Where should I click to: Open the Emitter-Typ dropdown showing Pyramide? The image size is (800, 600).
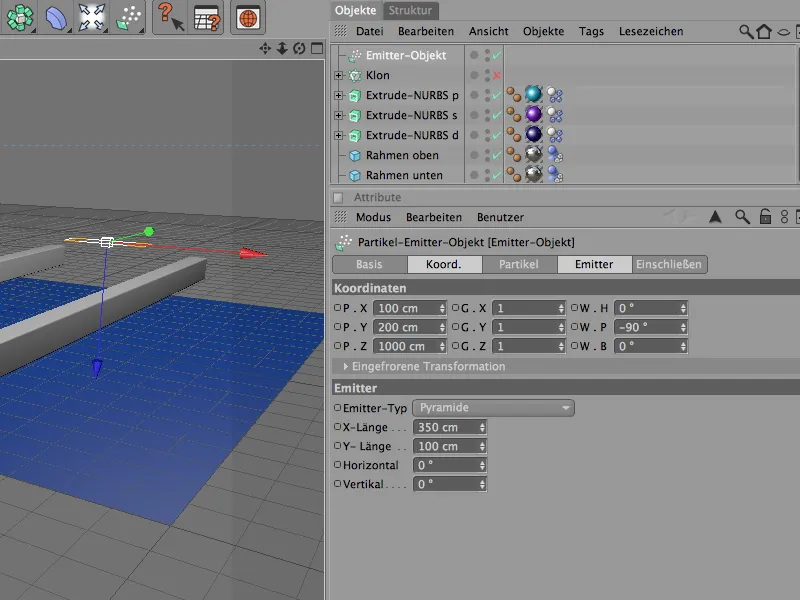point(494,408)
